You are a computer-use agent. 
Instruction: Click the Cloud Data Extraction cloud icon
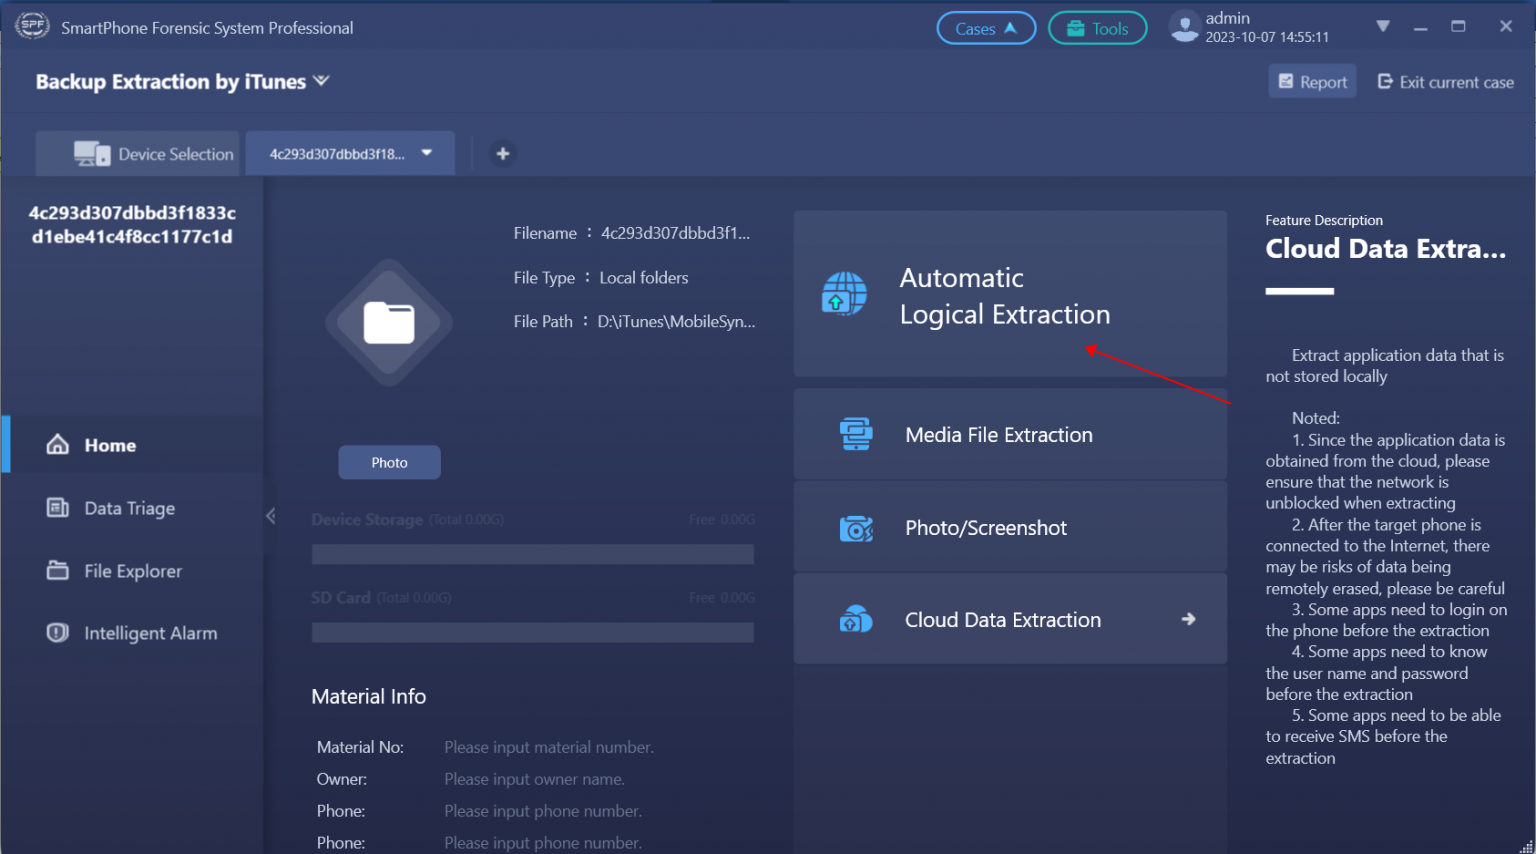pos(855,619)
